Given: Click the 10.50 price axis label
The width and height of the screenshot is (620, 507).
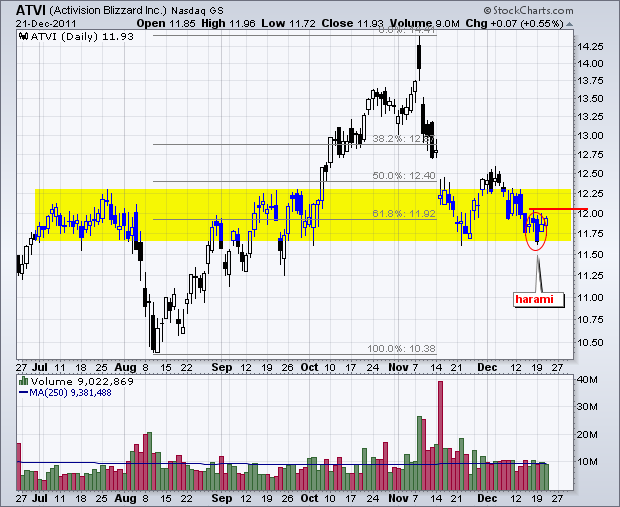Looking at the screenshot, I should tap(590, 342).
